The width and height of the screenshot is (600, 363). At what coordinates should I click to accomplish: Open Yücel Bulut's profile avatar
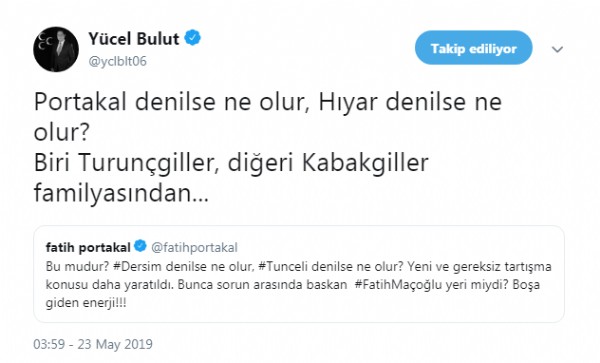tap(56, 49)
